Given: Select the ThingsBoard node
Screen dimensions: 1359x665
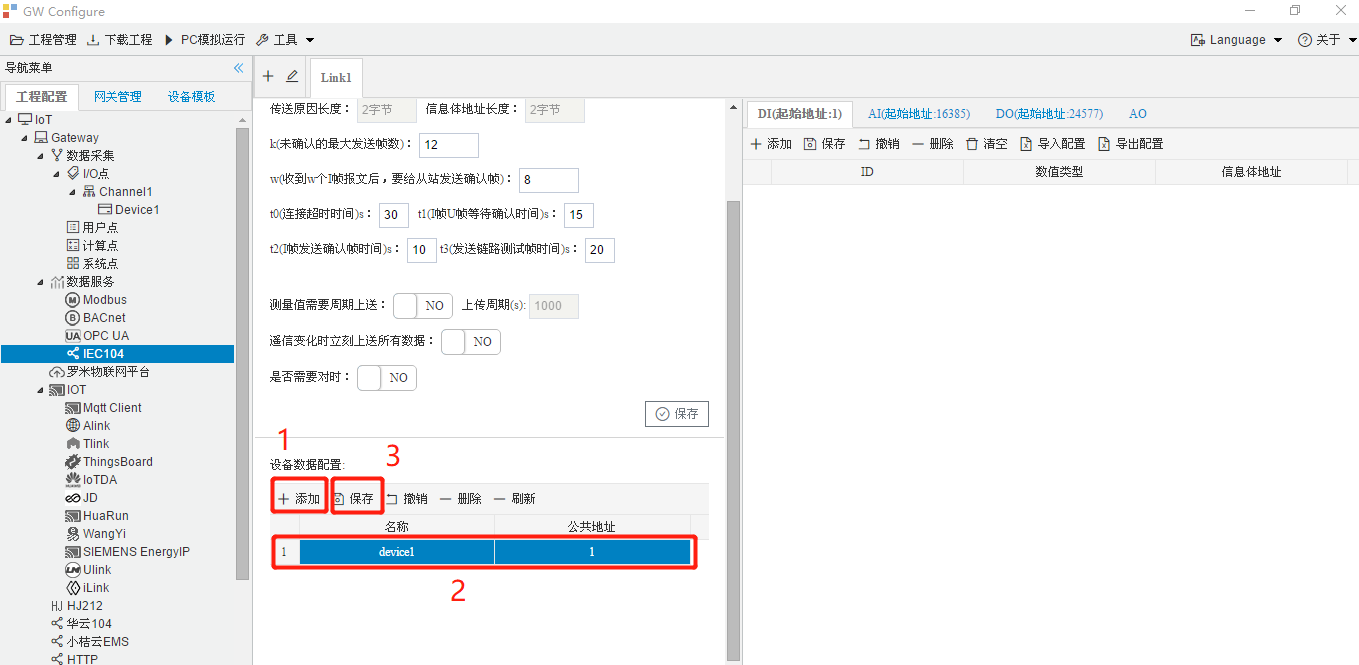Looking at the screenshot, I should point(109,462).
